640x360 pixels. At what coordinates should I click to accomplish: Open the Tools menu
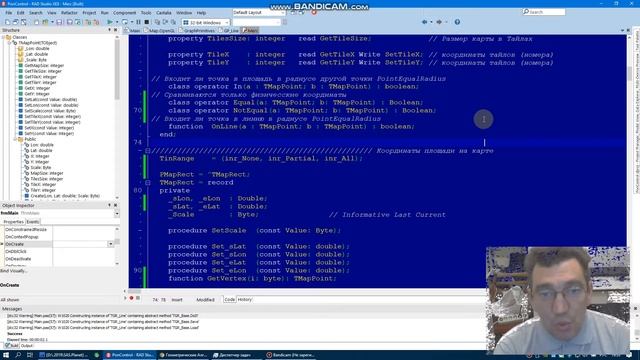tap(146, 13)
